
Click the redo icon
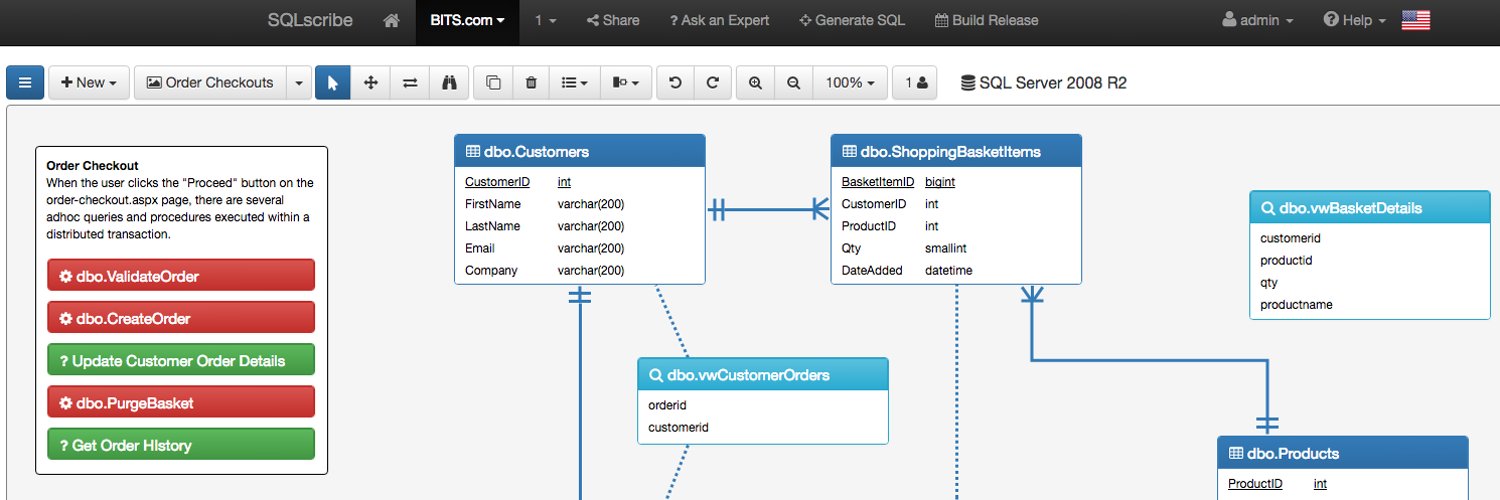click(713, 83)
